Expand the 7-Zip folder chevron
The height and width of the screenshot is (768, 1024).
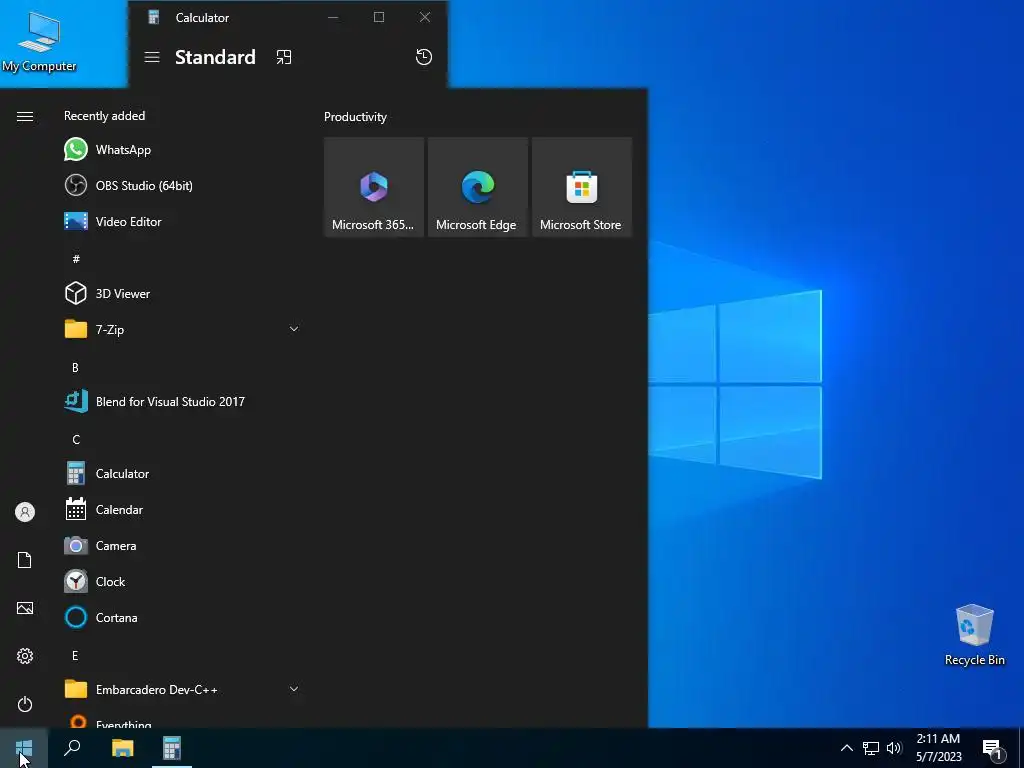294,329
